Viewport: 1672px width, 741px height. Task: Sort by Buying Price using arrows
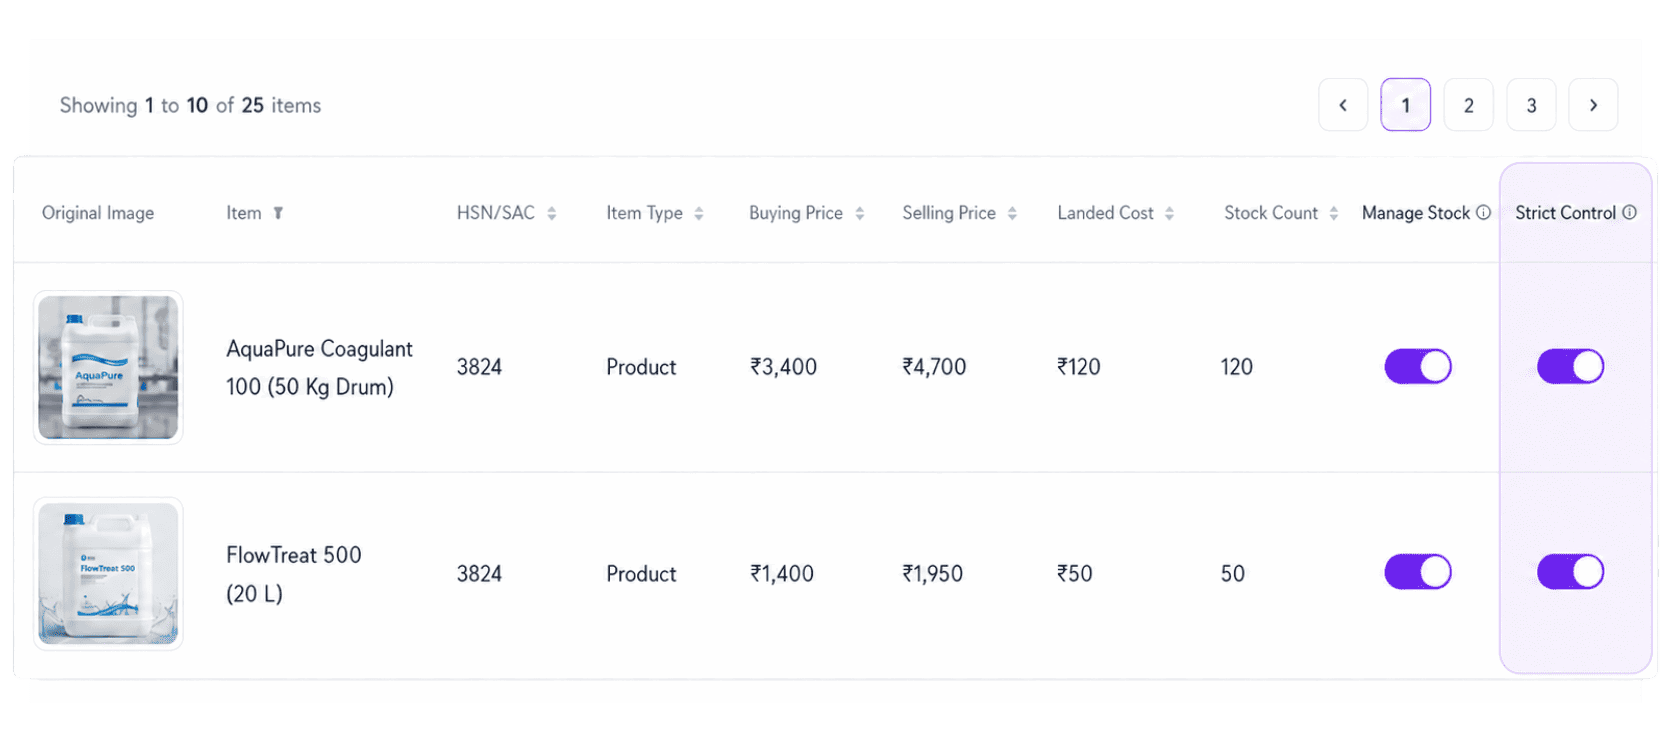860,213
